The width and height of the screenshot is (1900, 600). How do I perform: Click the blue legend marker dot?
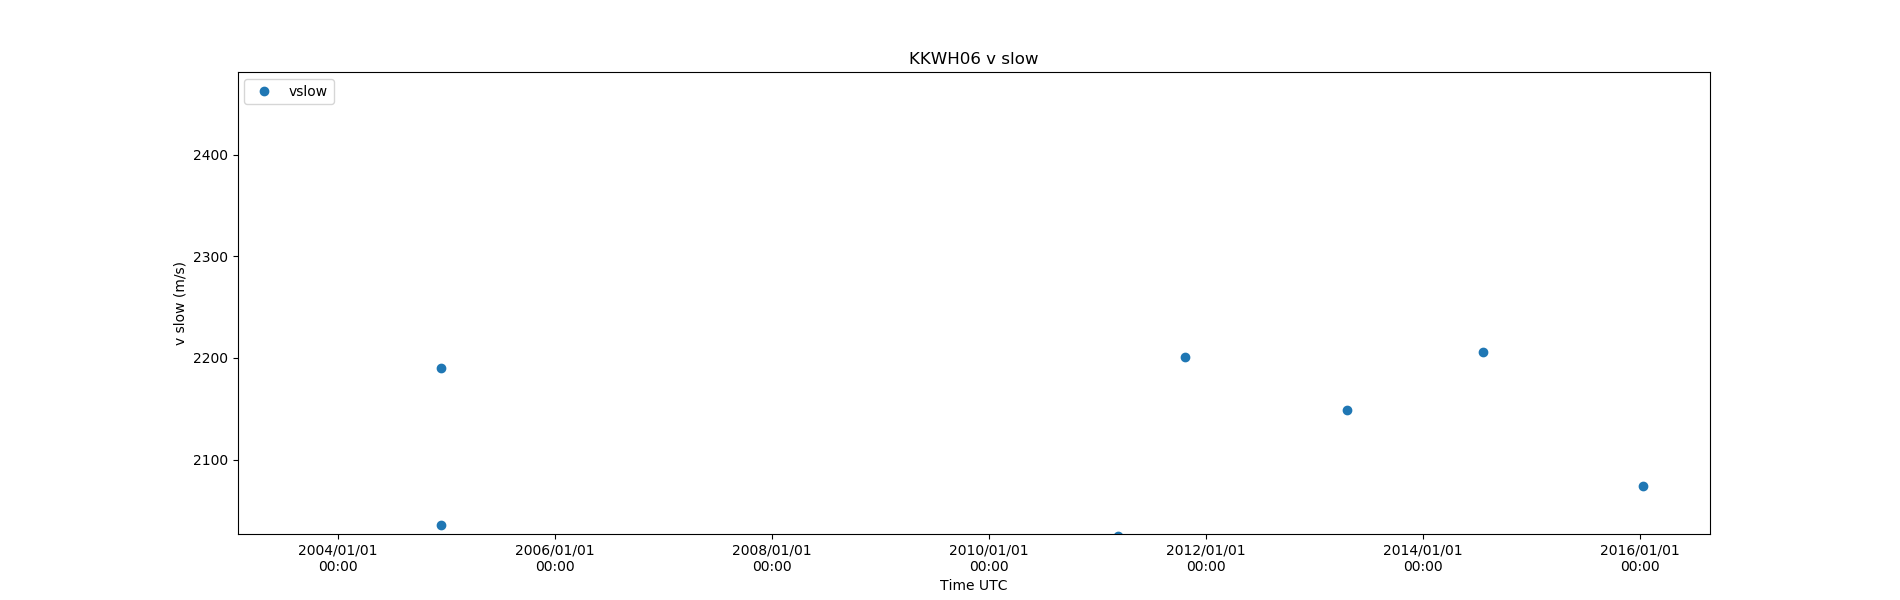coord(265,91)
